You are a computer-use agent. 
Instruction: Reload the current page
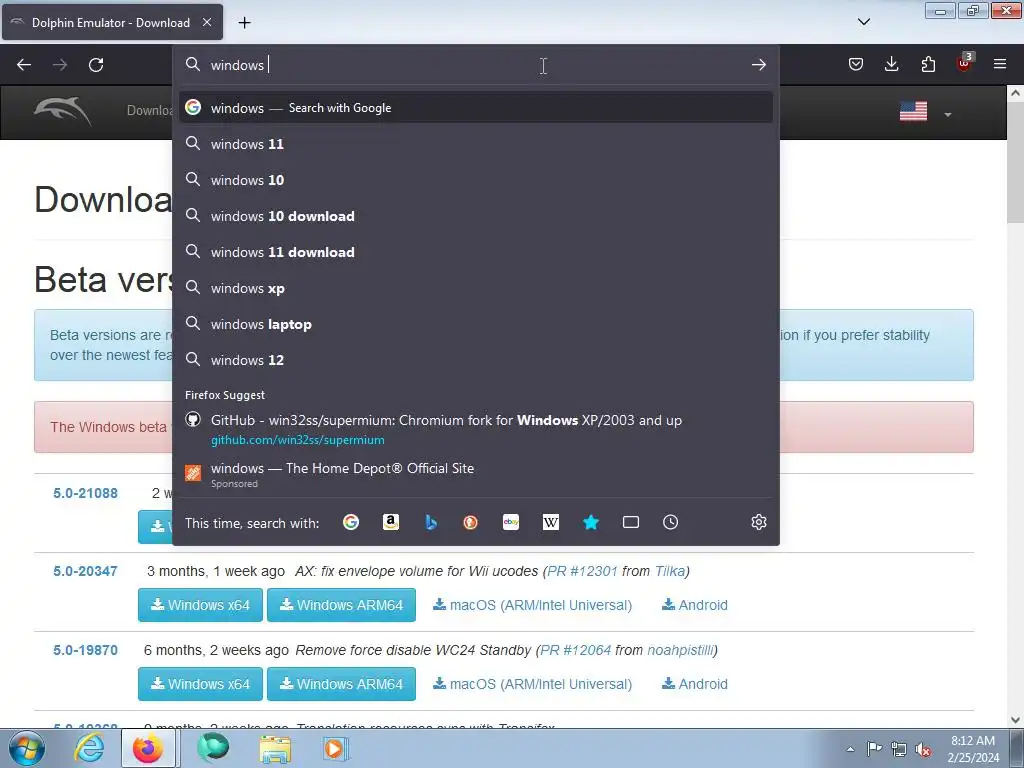tap(96, 65)
